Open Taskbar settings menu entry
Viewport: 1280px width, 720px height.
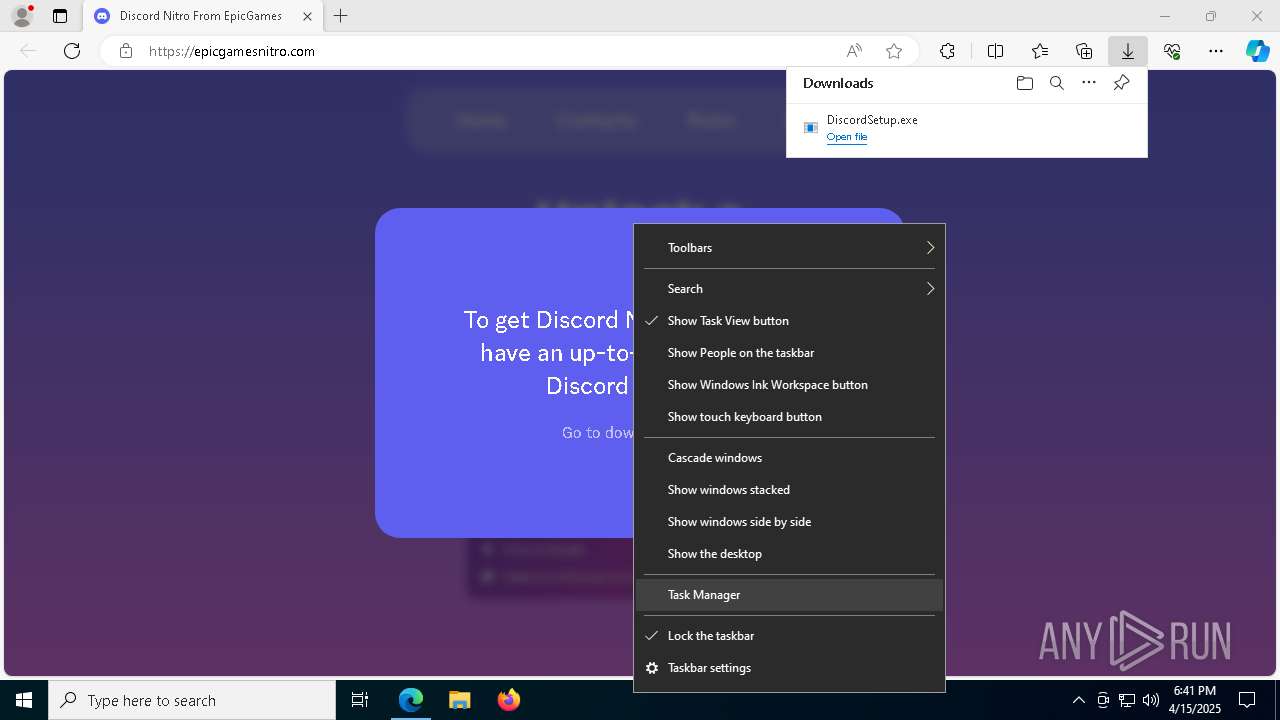point(789,668)
